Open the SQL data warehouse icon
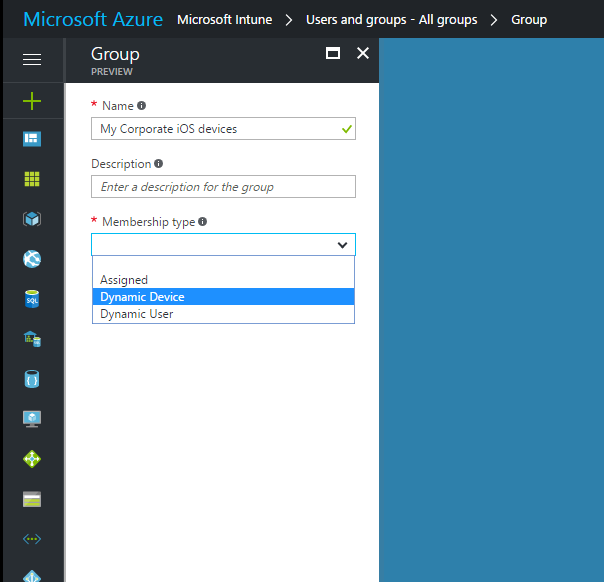This screenshot has height=582, width=604. (x=32, y=339)
